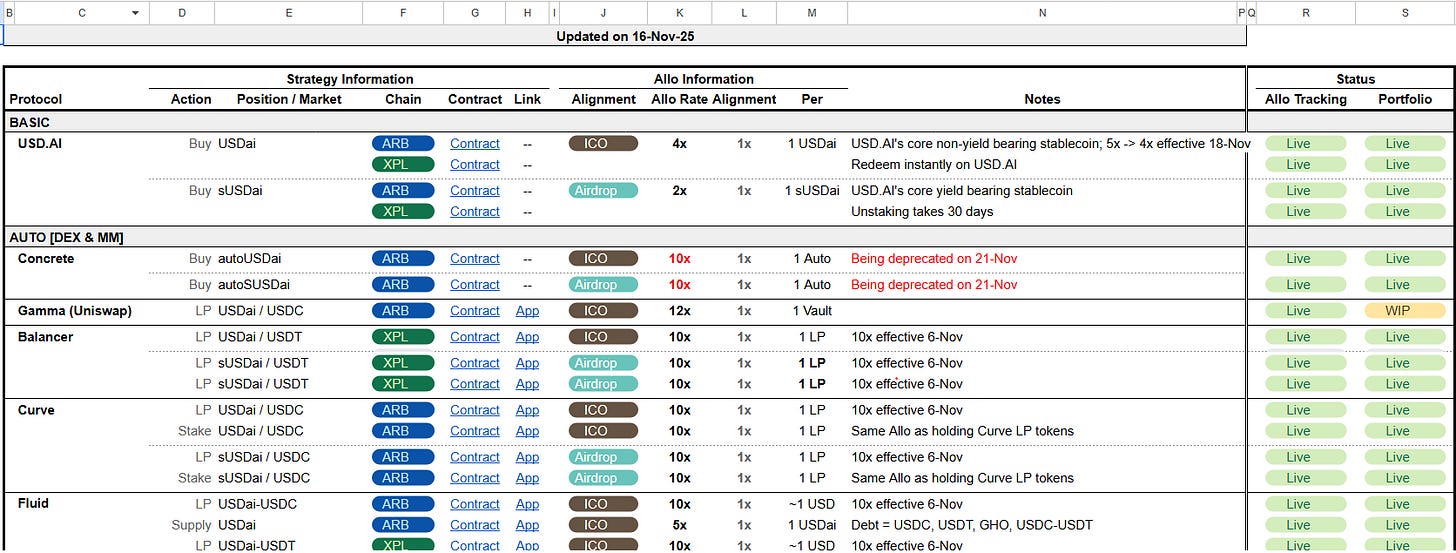Image resolution: width=1456 pixels, height=553 pixels.
Task: Click 'Allo Information' group header
Action: (x=704, y=79)
